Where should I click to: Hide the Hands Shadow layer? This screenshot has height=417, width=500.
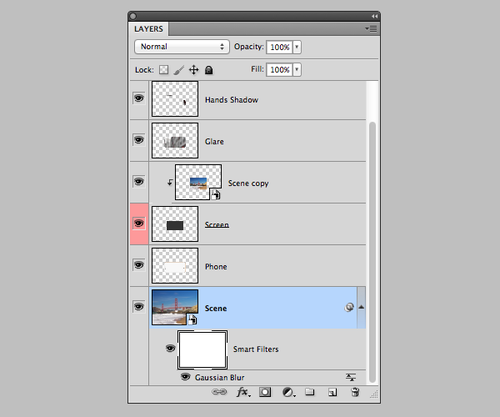[x=139, y=98]
